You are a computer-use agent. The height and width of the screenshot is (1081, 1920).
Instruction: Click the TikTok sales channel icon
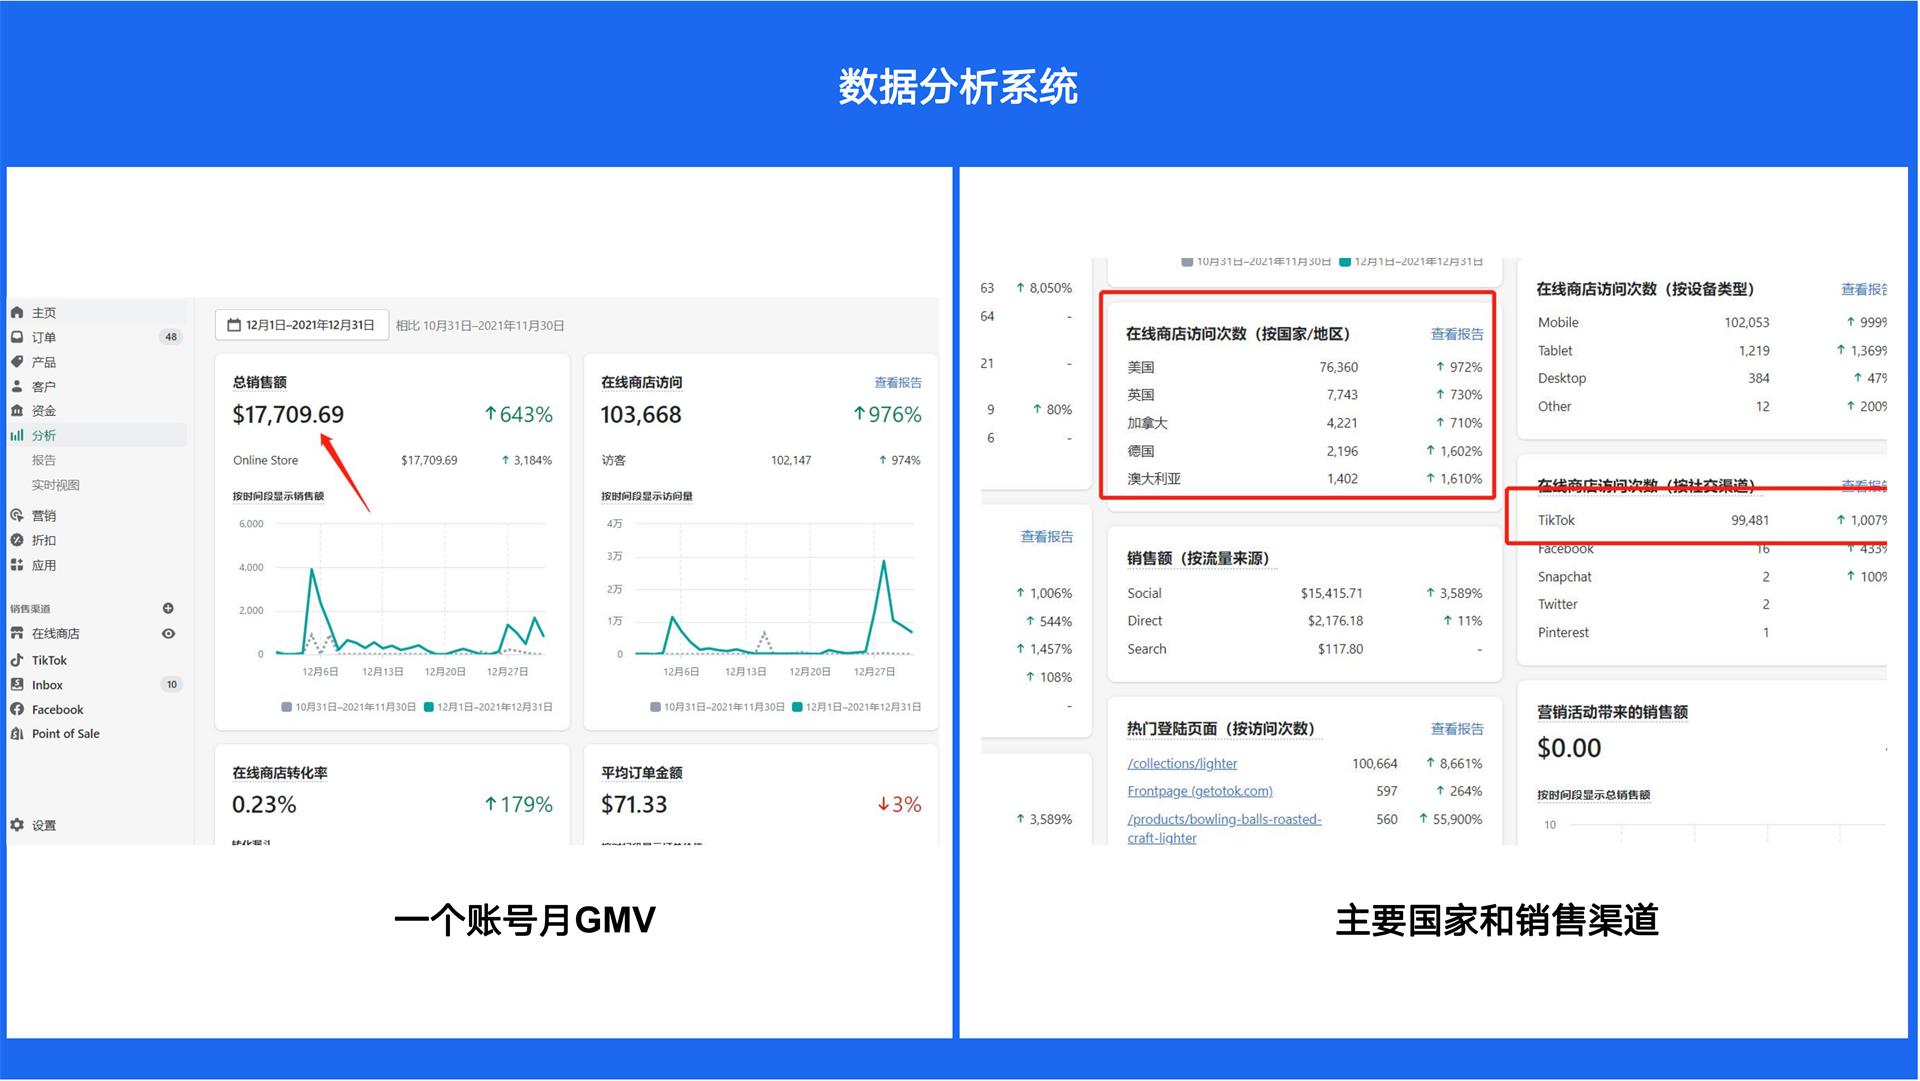click(x=17, y=660)
